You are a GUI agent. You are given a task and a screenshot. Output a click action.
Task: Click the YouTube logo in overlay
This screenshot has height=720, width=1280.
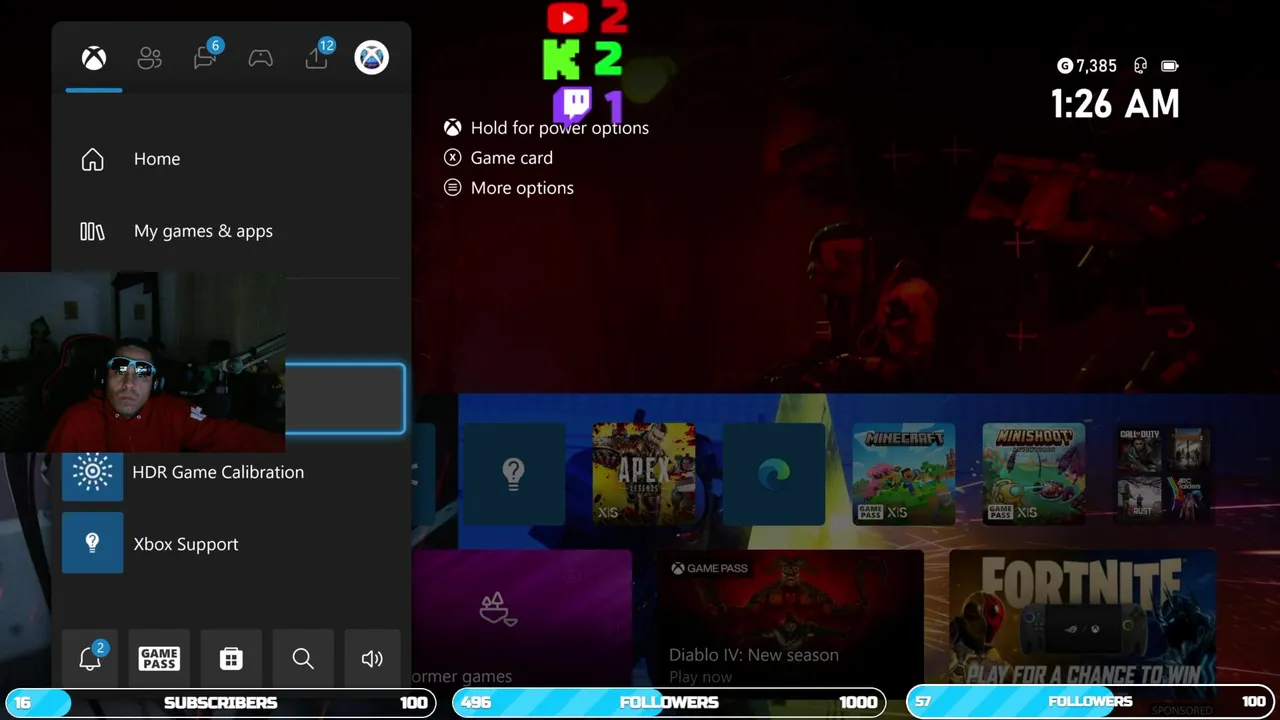(567, 17)
